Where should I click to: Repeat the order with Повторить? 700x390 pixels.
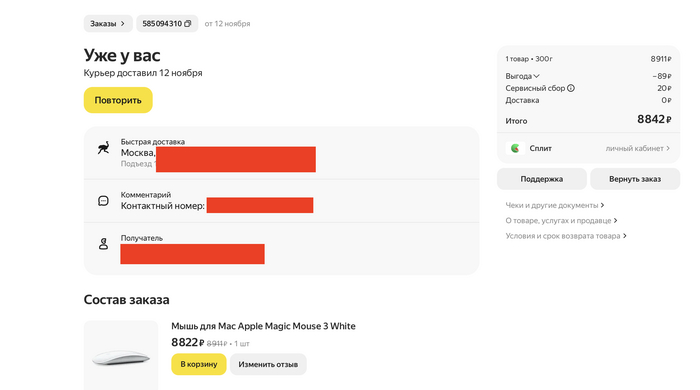click(118, 100)
